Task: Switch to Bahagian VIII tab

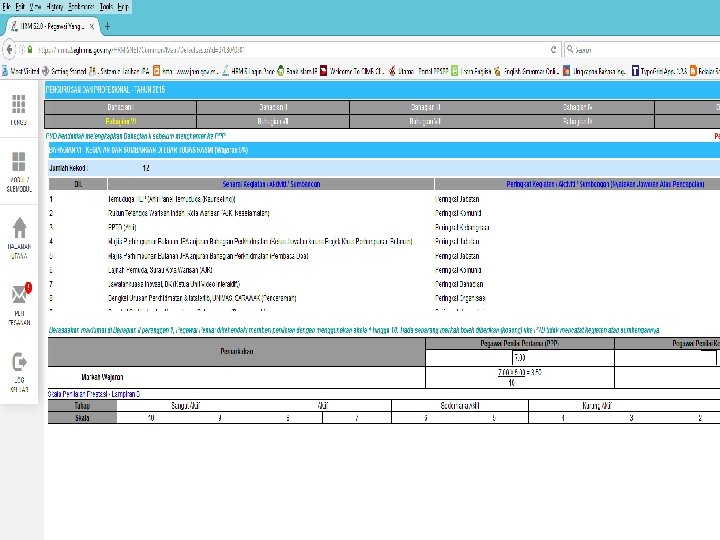Action: (426, 122)
